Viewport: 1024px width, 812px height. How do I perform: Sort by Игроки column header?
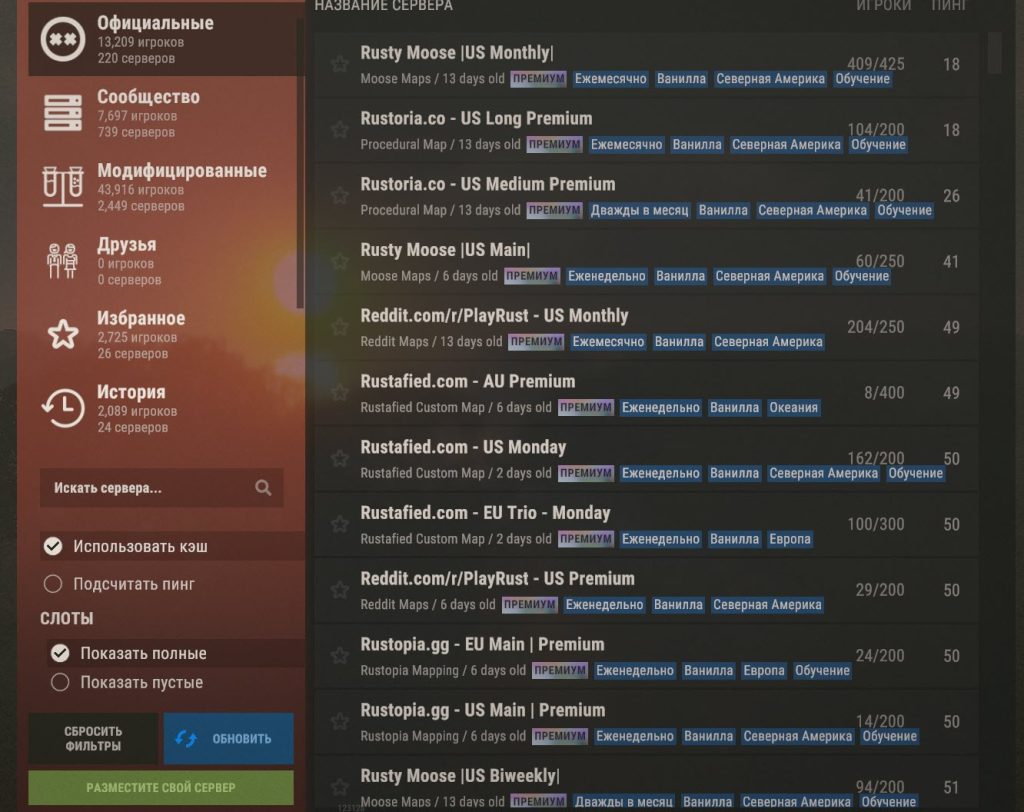point(884,6)
